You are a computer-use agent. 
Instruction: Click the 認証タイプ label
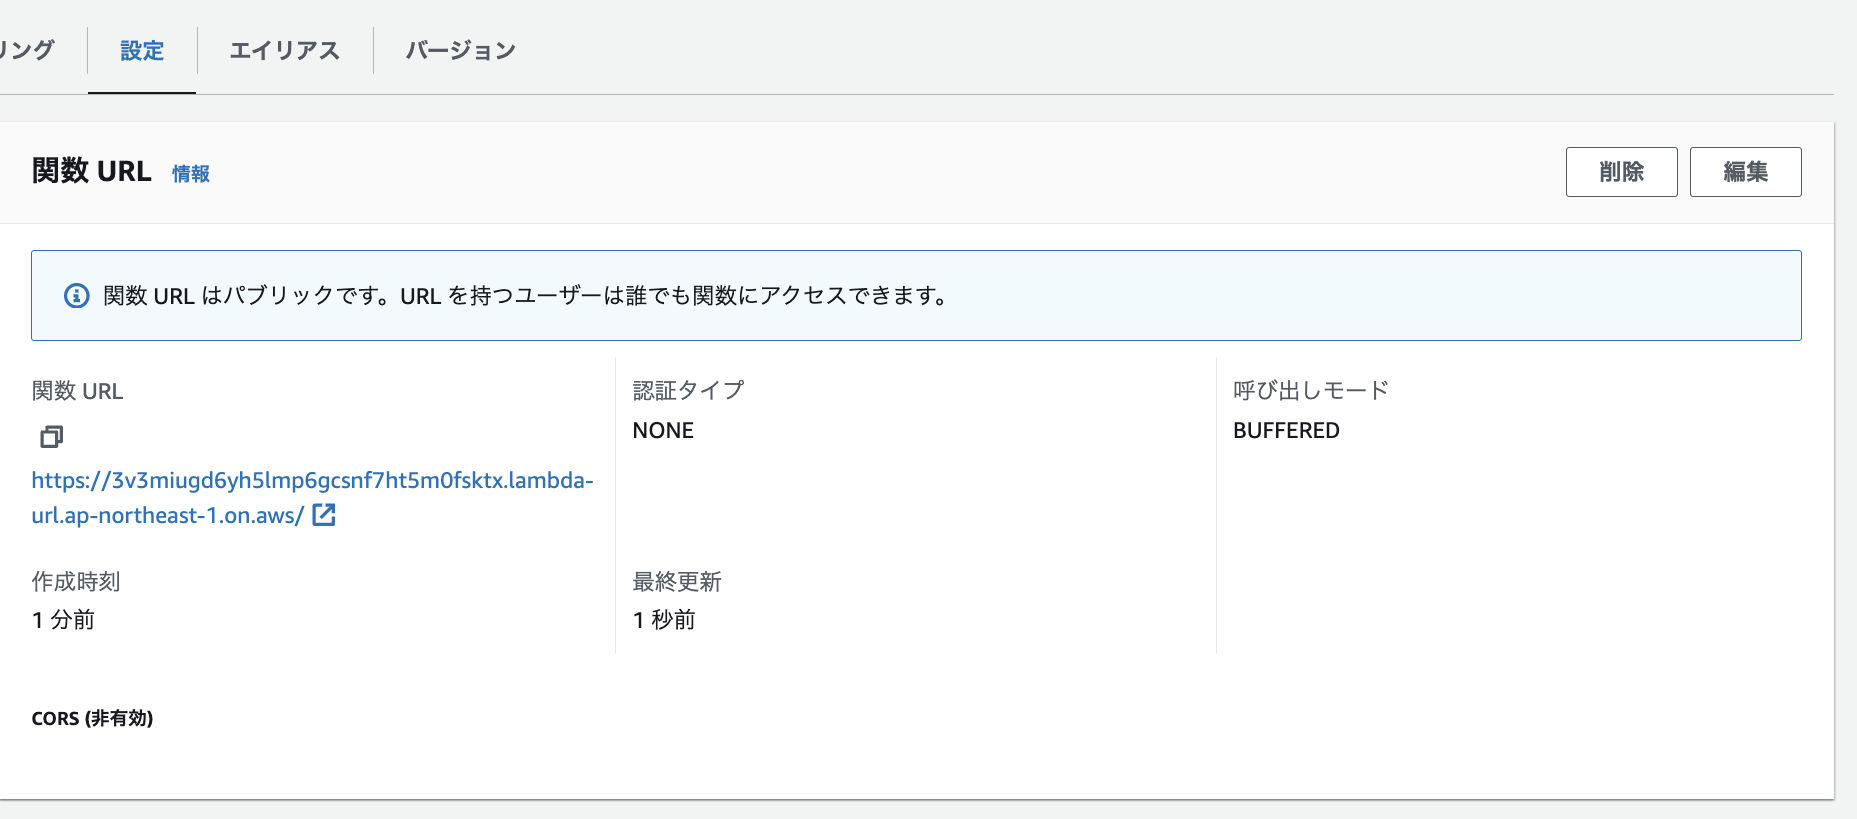[x=688, y=390]
